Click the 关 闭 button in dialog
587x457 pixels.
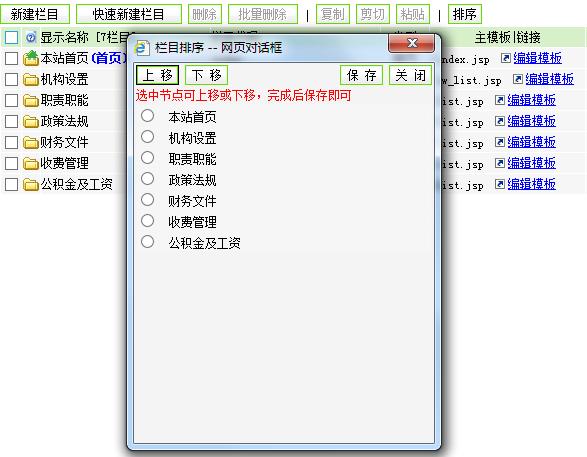point(410,75)
